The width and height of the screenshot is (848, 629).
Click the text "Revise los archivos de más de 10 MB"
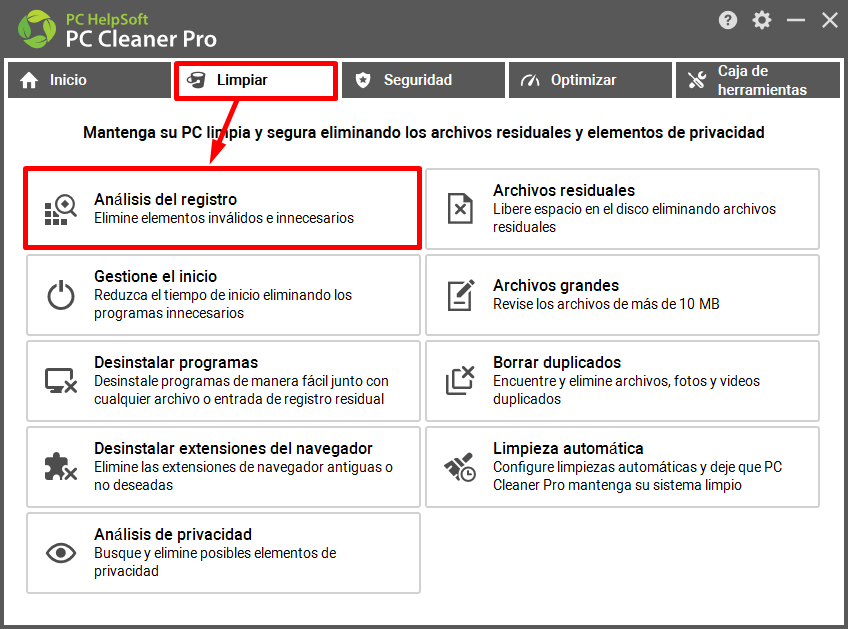coord(606,304)
